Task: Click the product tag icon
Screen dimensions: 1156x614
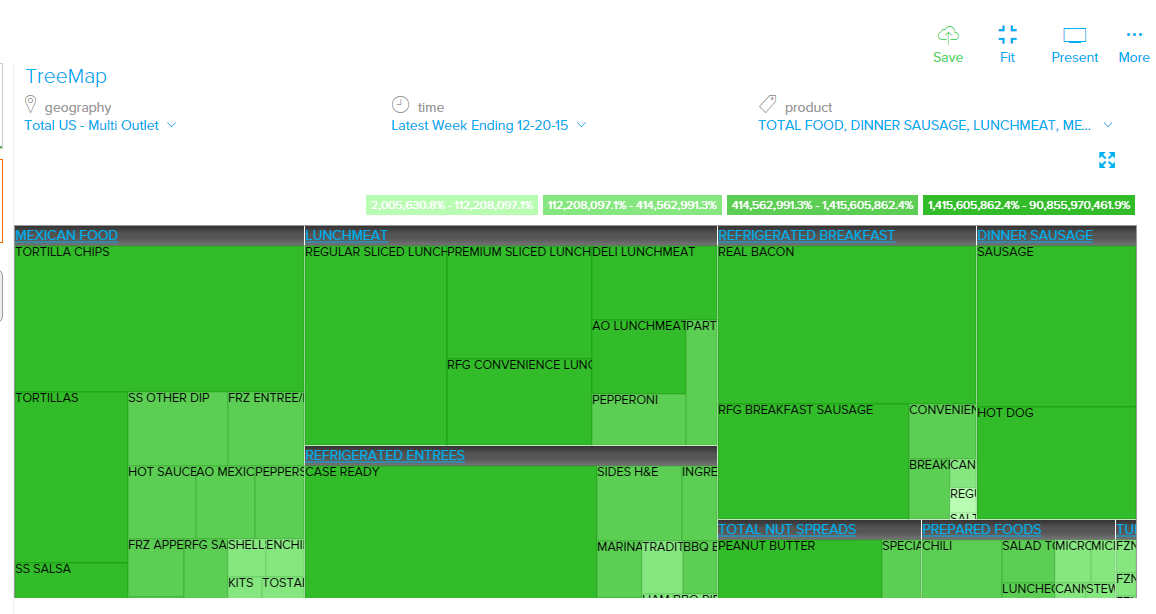Action: 767,105
